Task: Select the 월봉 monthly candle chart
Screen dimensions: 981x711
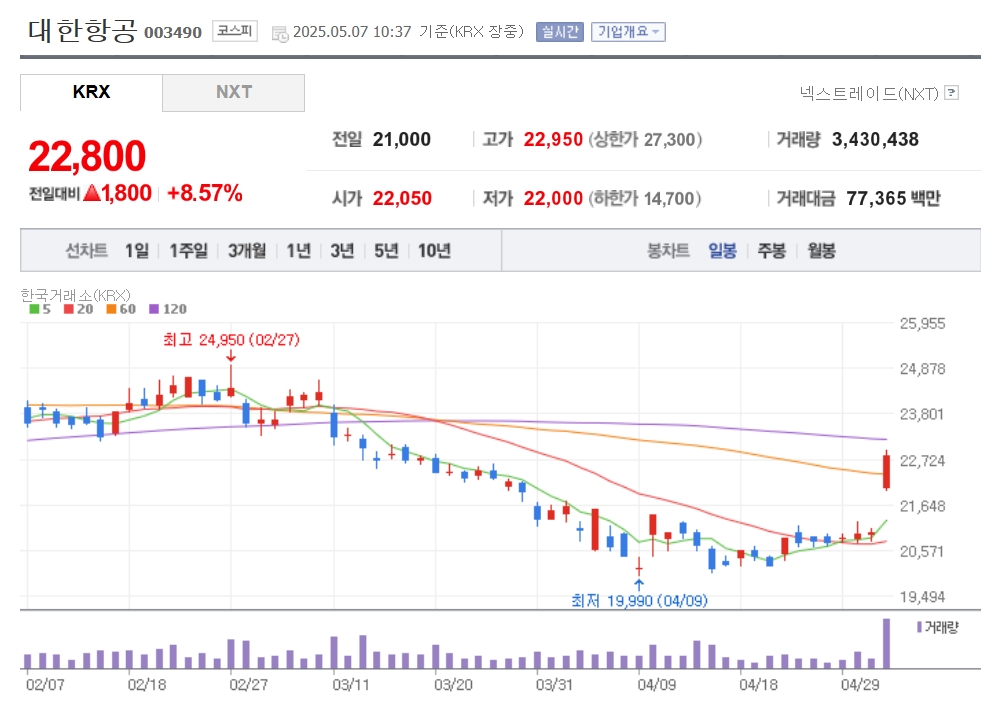Action: tap(821, 251)
